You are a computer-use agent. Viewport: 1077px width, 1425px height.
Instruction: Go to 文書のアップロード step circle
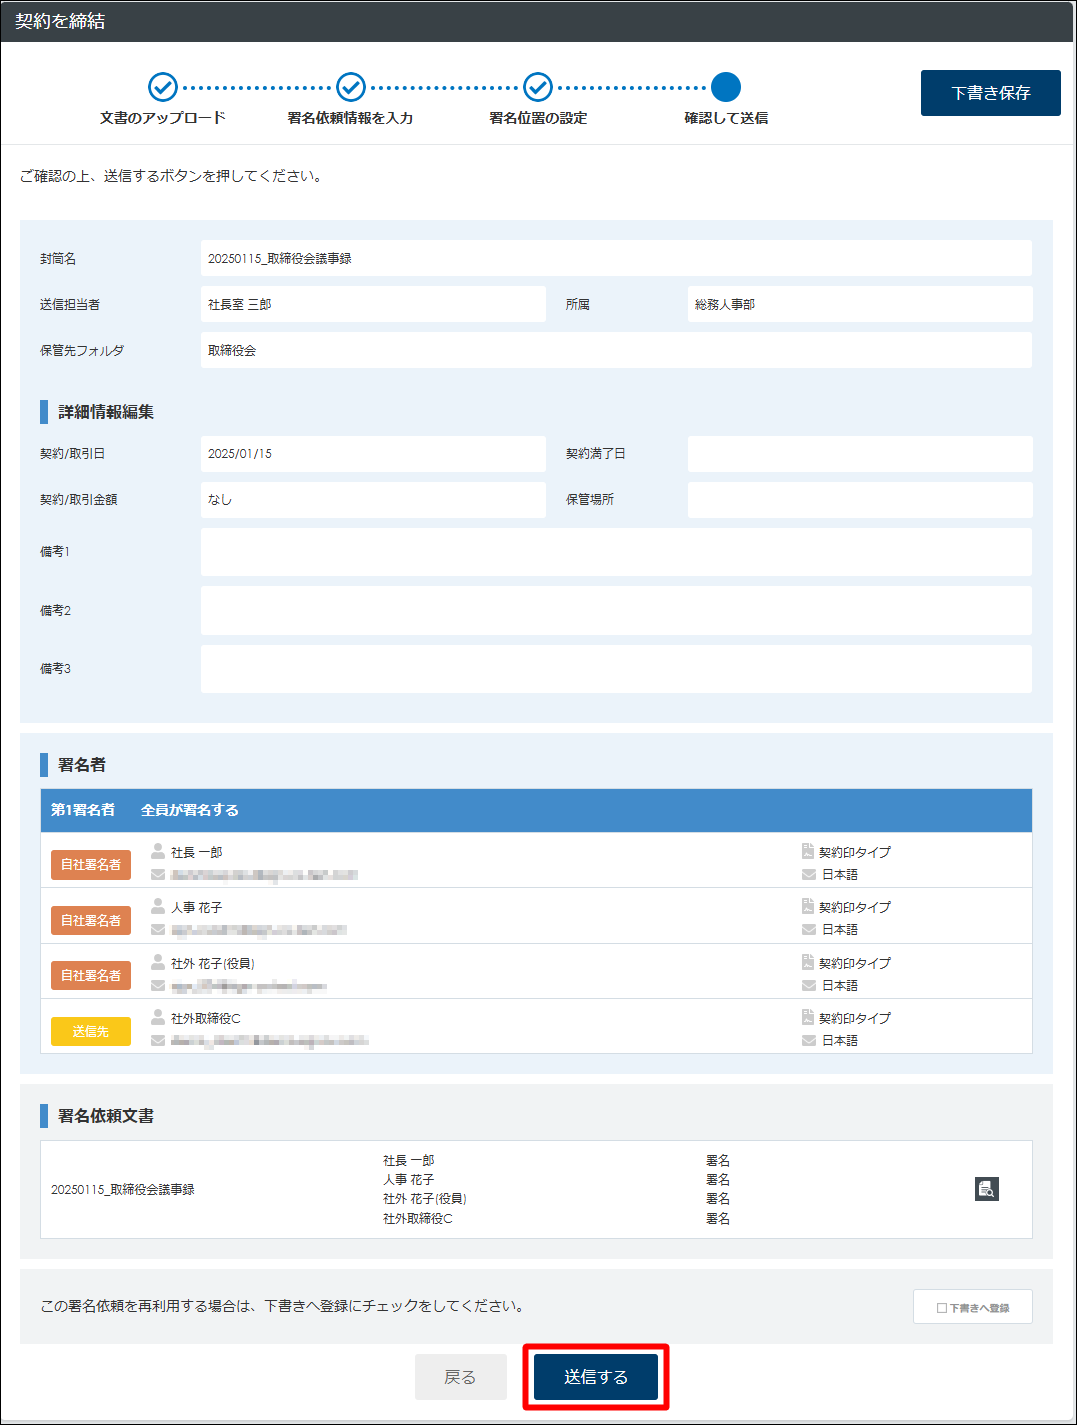pos(163,87)
